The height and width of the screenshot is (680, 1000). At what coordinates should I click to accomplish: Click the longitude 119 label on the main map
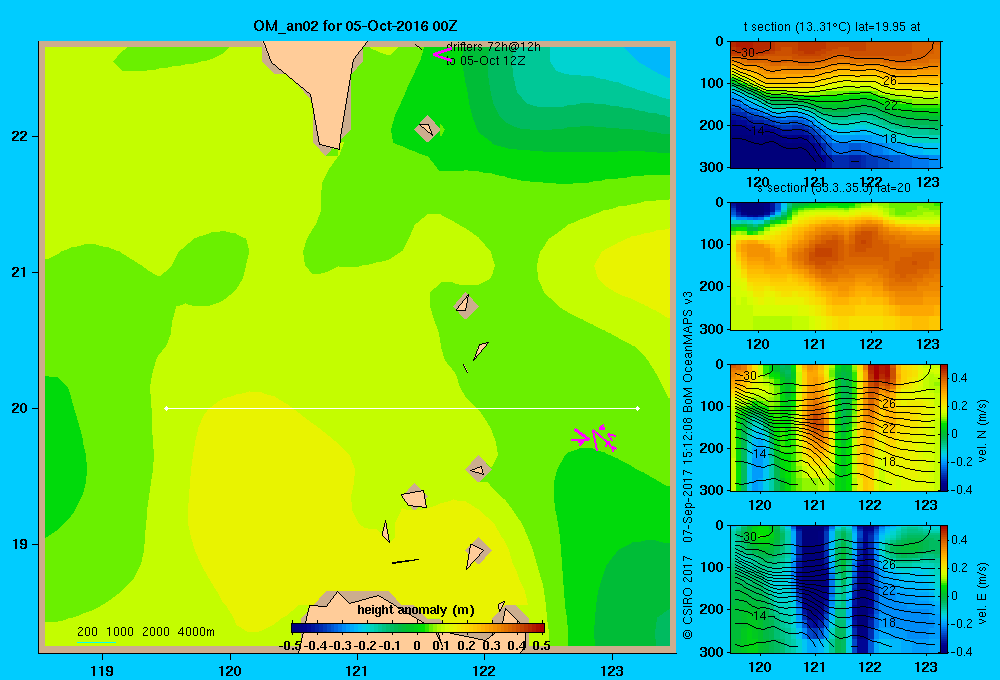point(102,670)
